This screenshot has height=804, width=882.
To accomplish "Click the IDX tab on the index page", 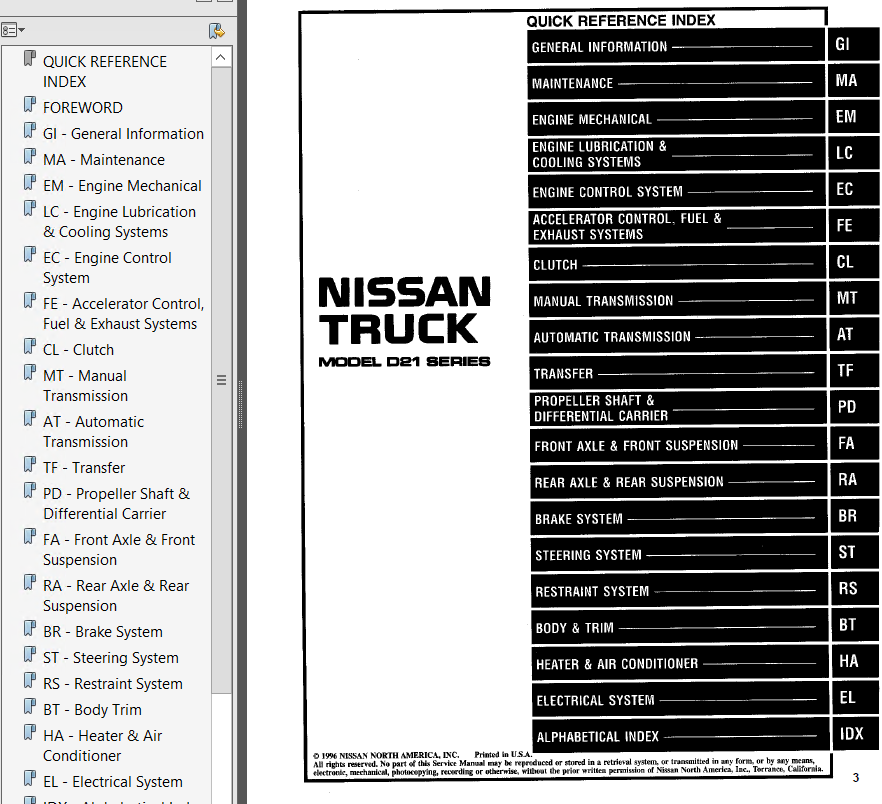I will click(857, 734).
